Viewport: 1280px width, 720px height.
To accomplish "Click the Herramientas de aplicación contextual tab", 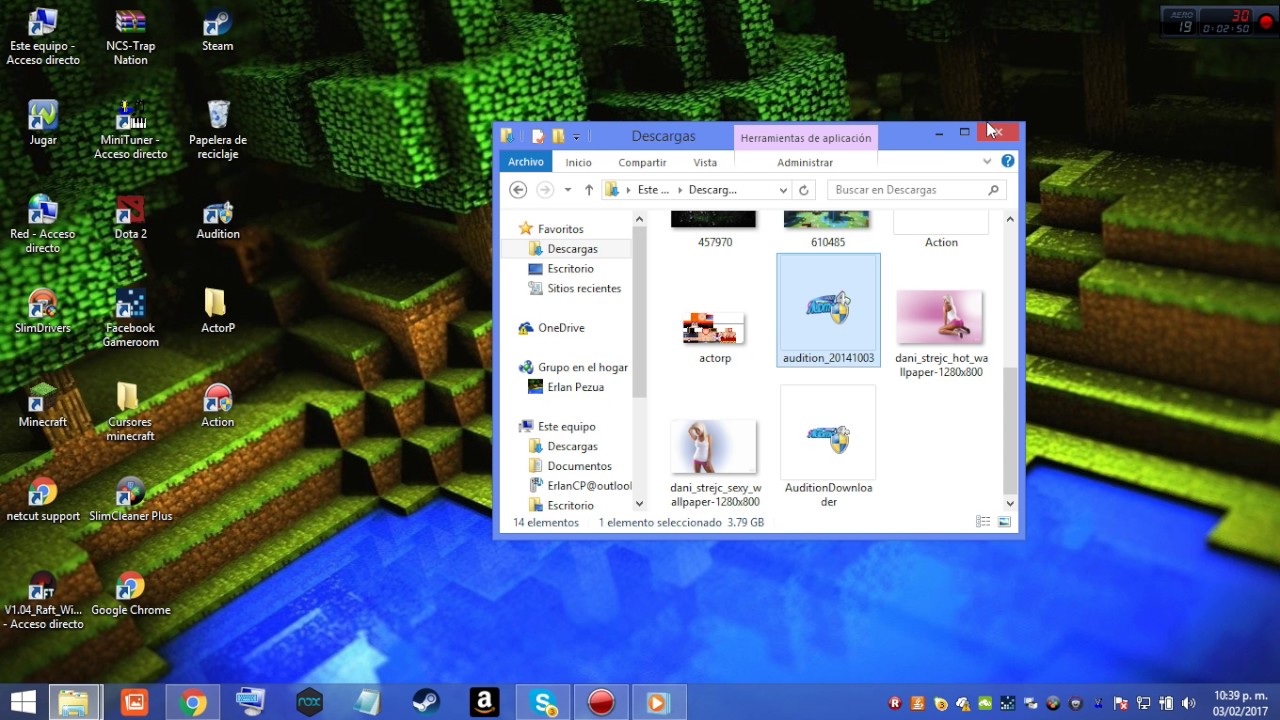I will [x=806, y=138].
